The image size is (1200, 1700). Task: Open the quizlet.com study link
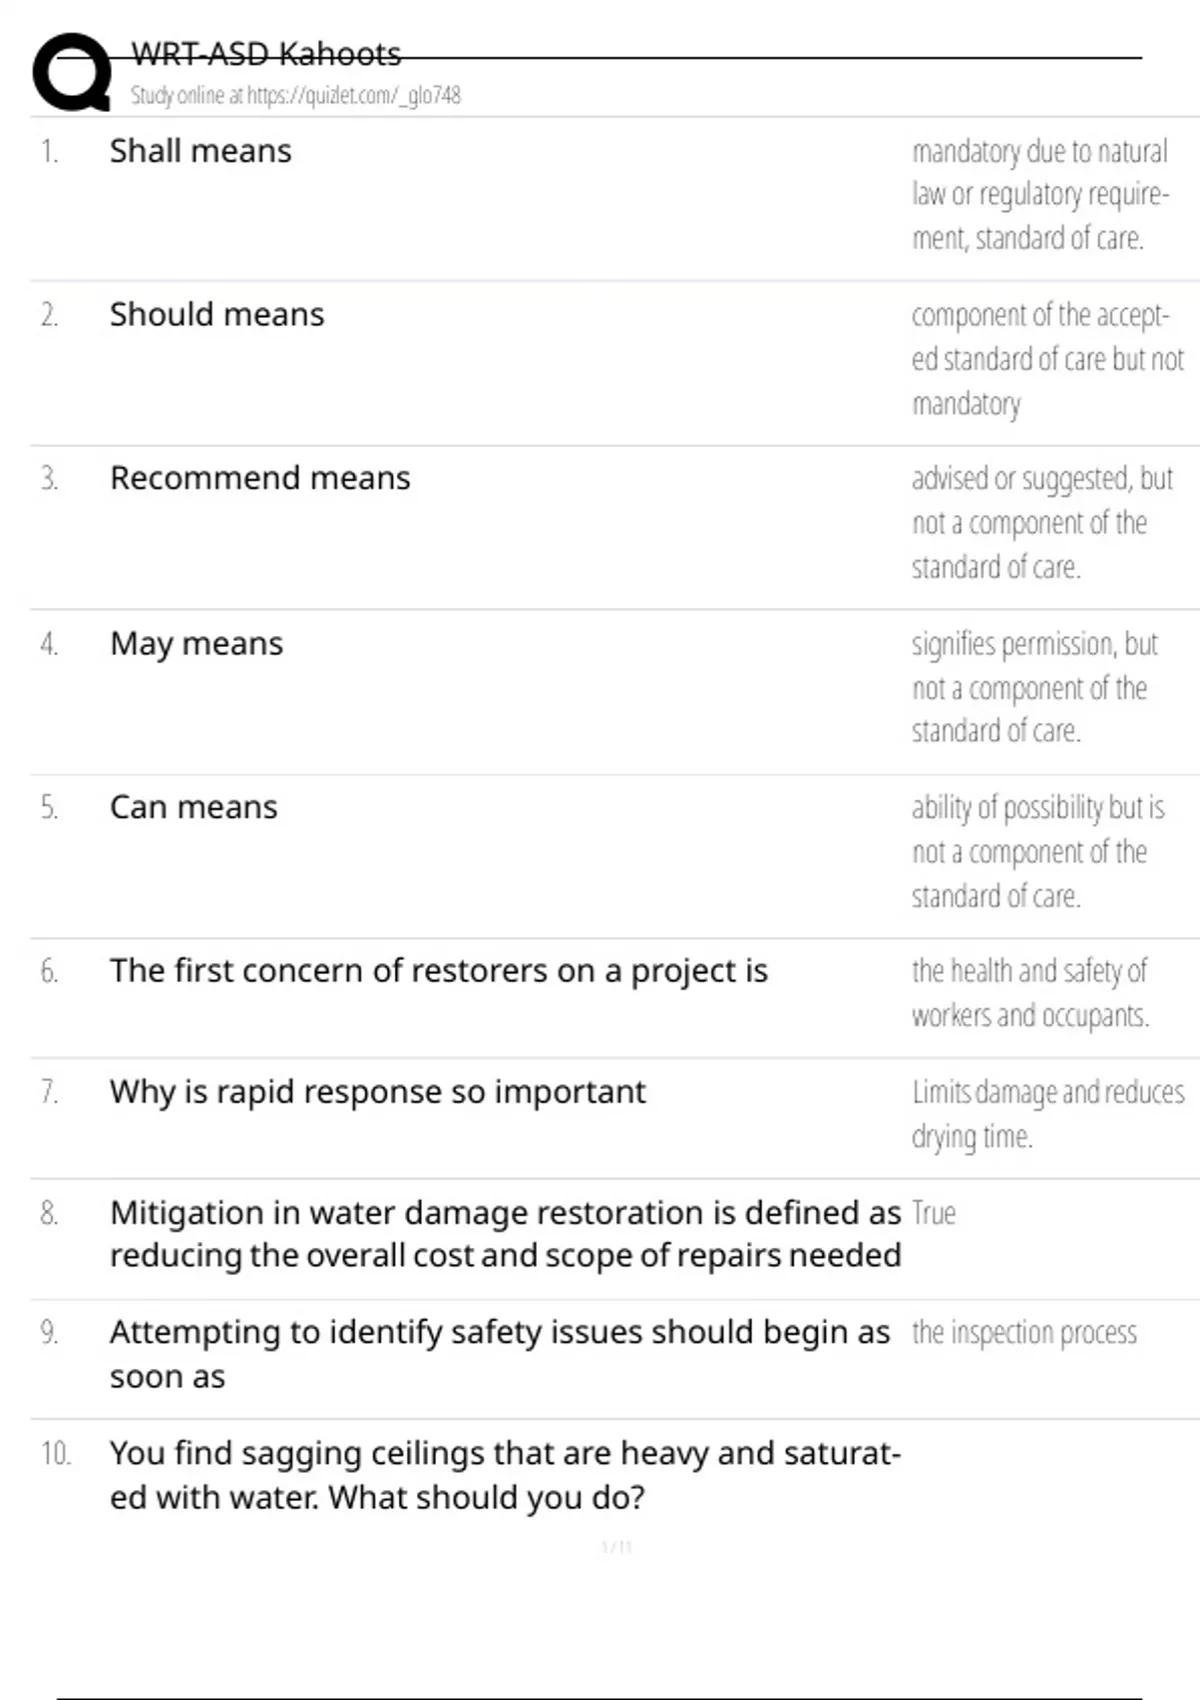tap(295, 96)
